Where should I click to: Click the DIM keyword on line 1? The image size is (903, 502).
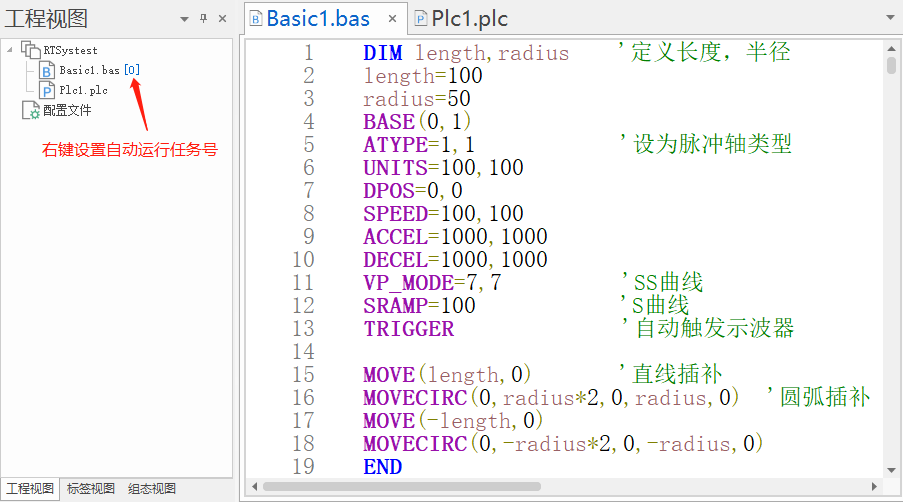coord(383,53)
